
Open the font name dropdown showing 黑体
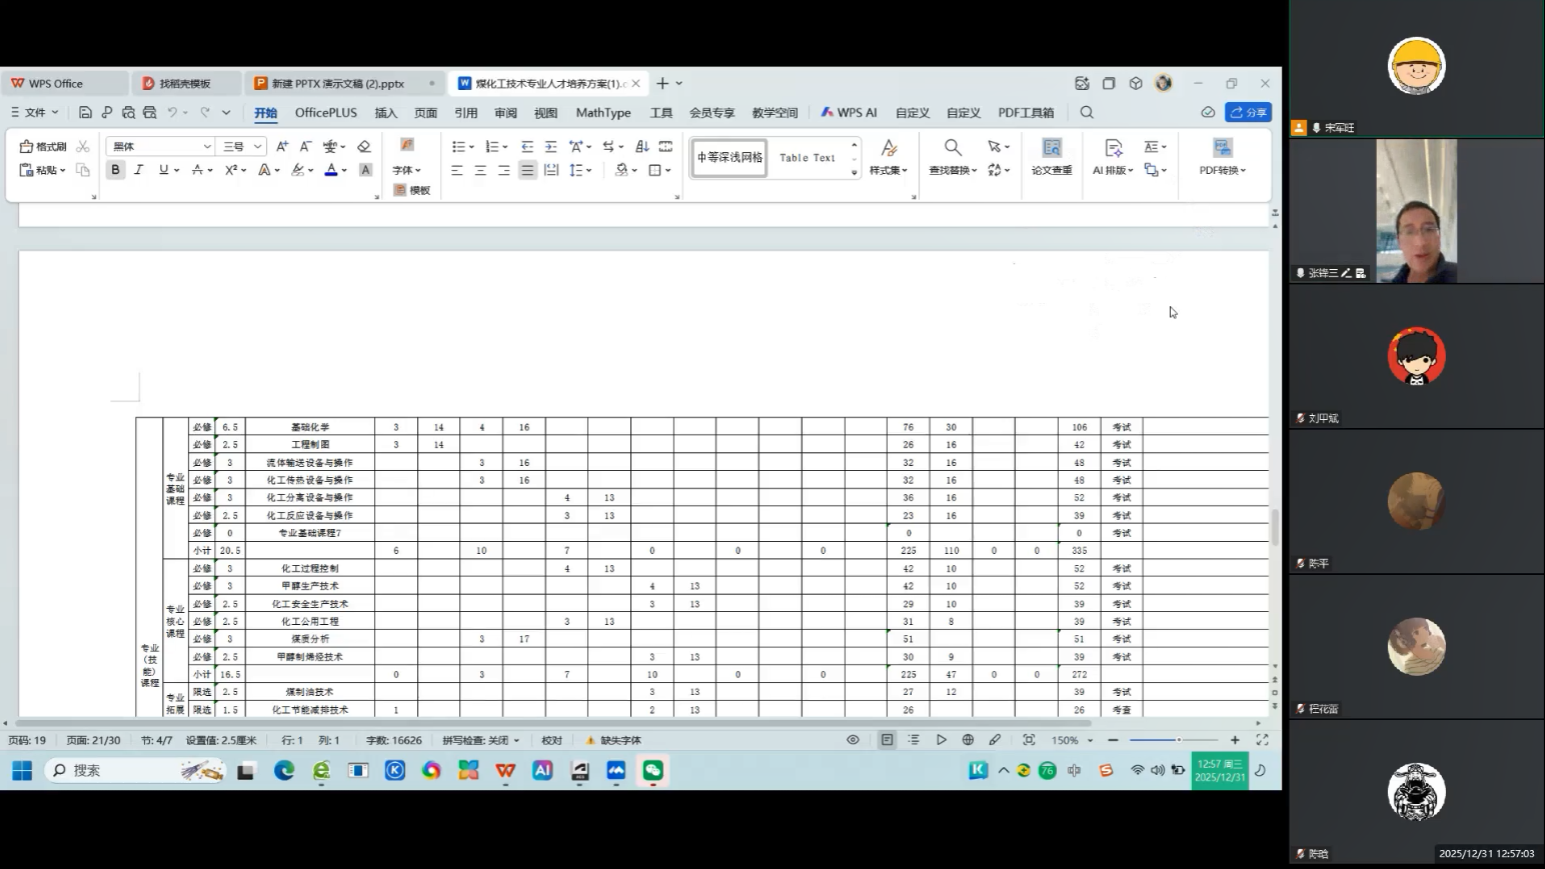tap(160, 147)
